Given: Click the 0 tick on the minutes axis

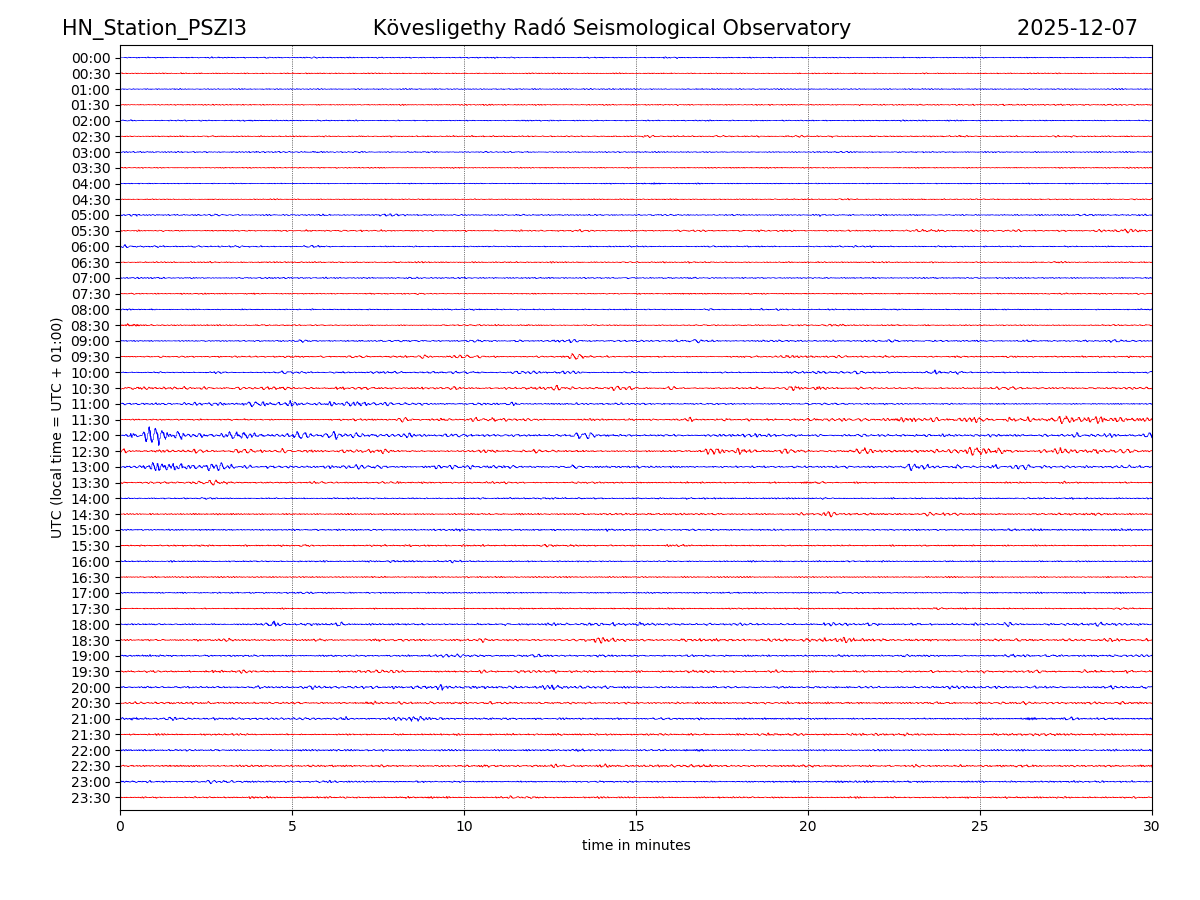Looking at the screenshot, I should [120, 827].
